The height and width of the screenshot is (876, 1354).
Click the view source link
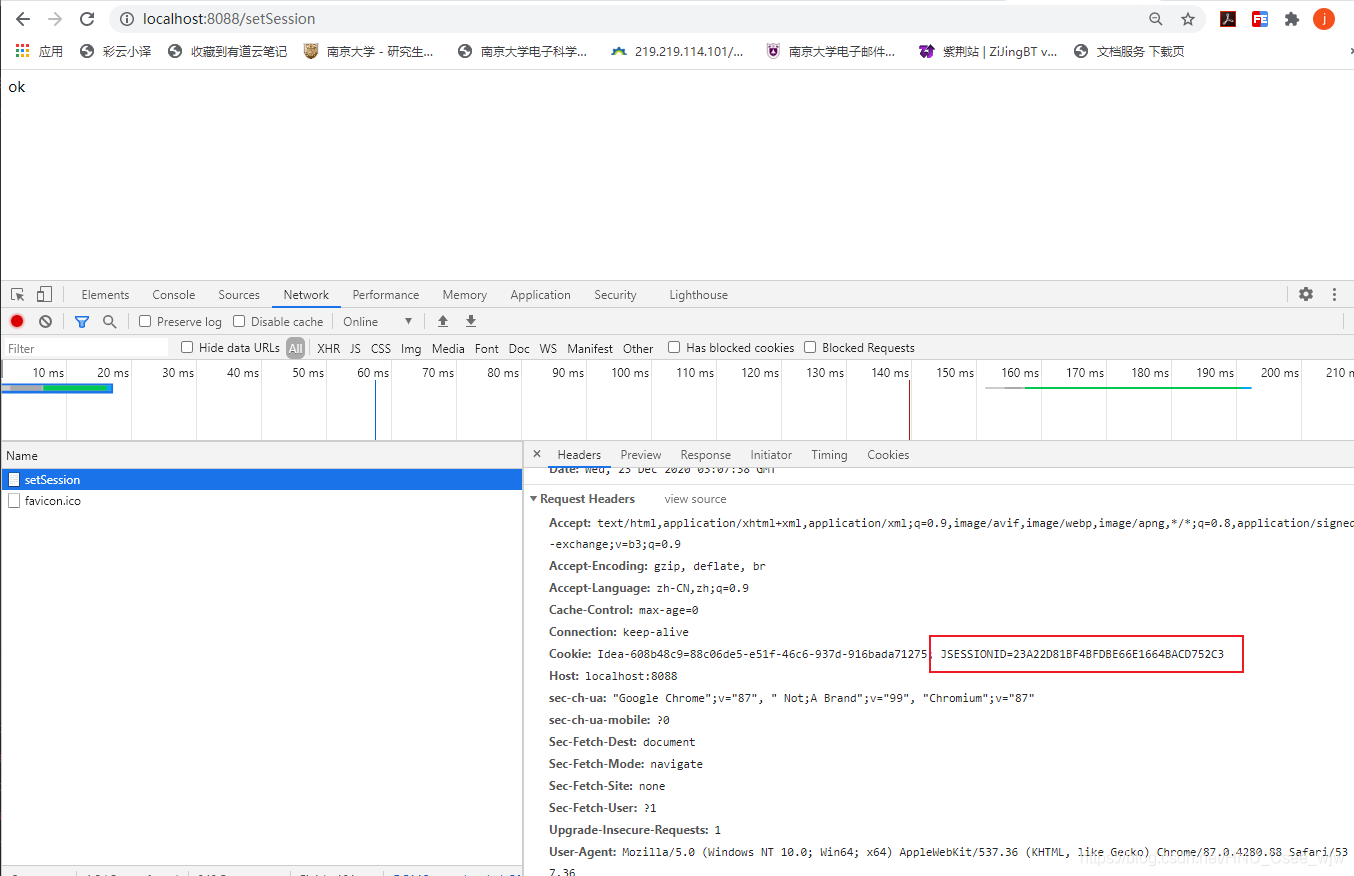695,499
